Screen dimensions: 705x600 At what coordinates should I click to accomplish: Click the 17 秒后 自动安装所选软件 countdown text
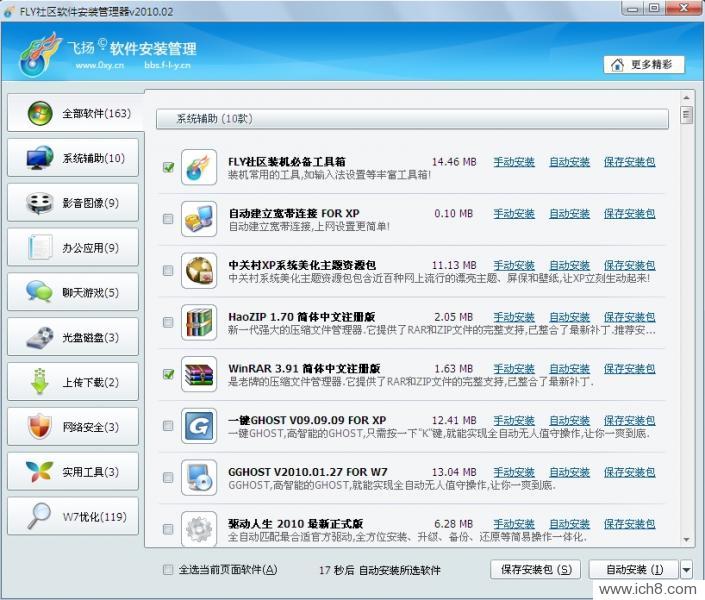point(380,570)
